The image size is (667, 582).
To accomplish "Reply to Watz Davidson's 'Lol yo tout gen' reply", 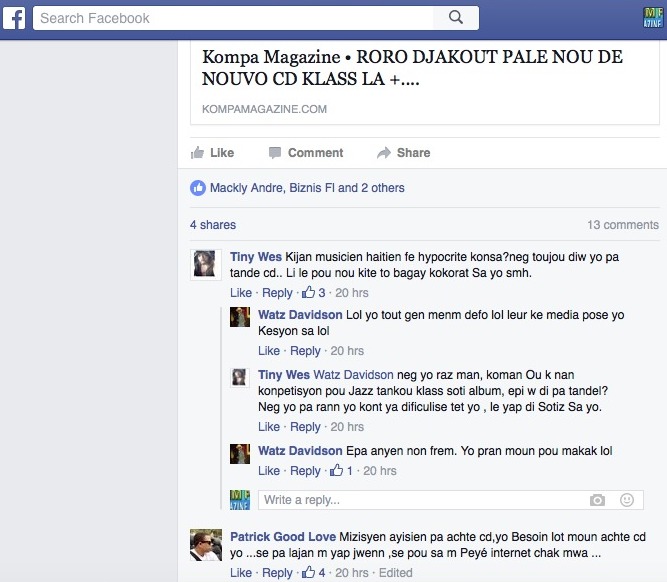I will (305, 351).
